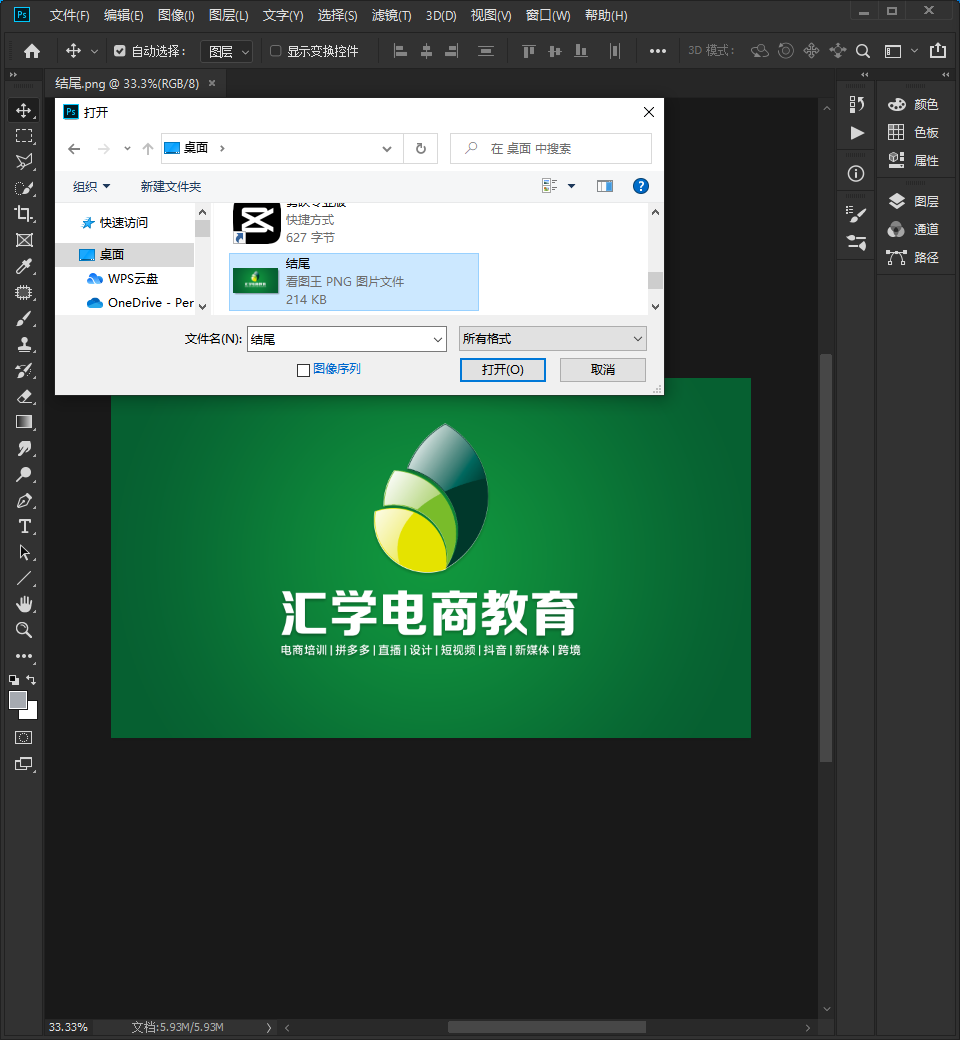Select the Line tool

[24, 578]
